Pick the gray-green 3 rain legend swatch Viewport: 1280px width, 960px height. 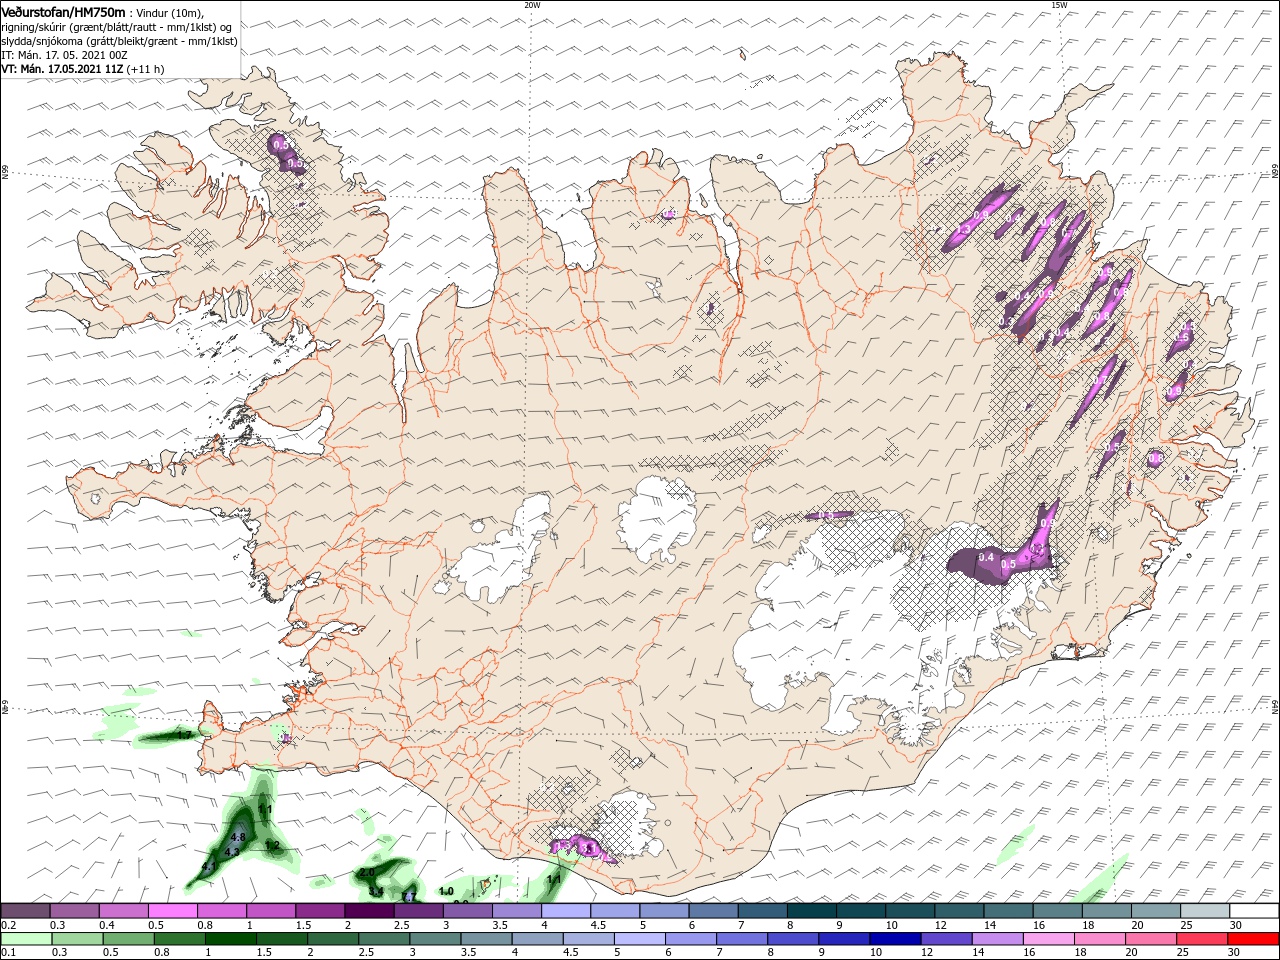pyautogui.click(x=435, y=938)
